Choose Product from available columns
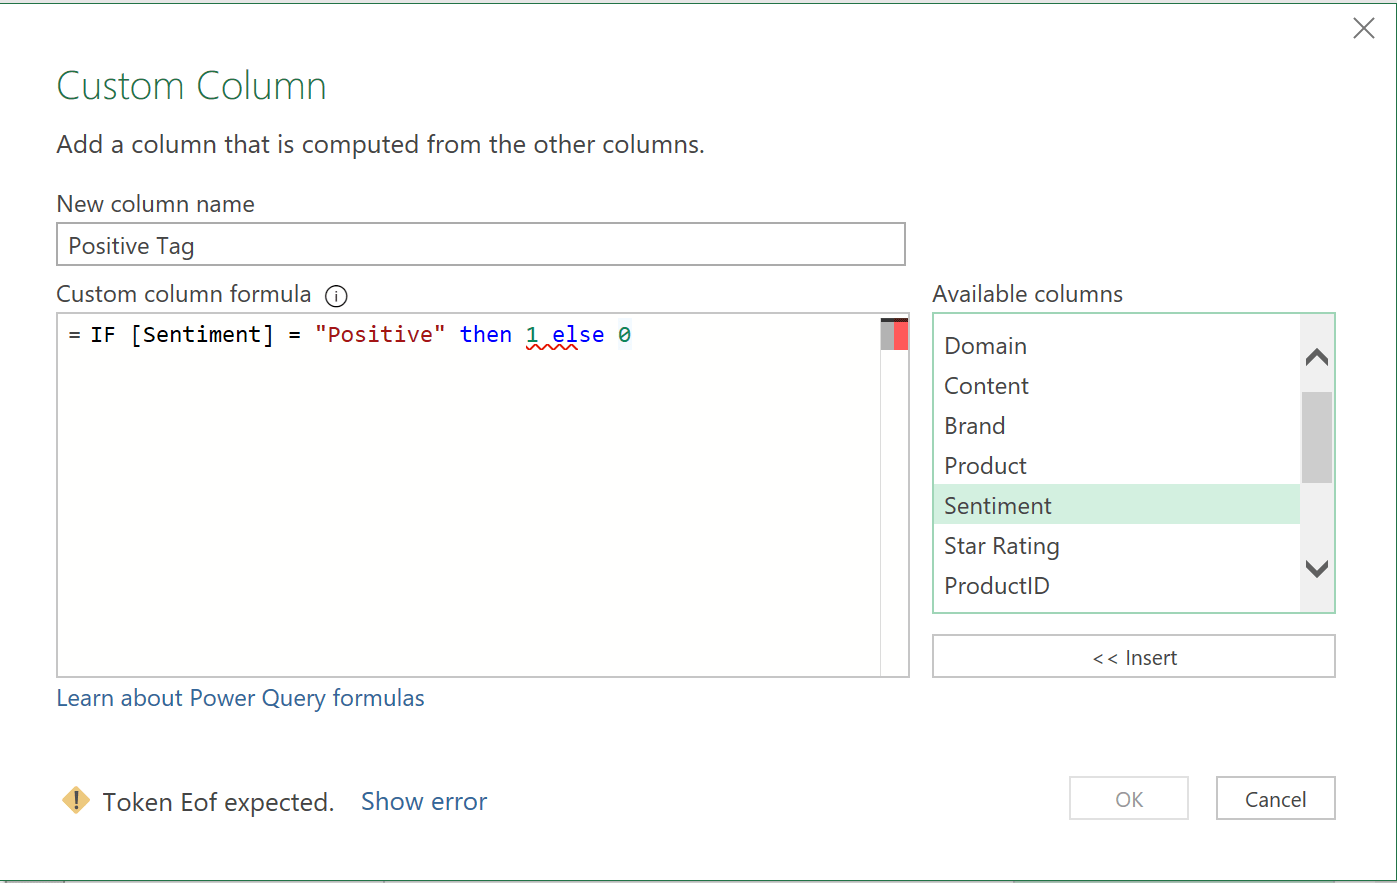 click(x=985, y=466)
